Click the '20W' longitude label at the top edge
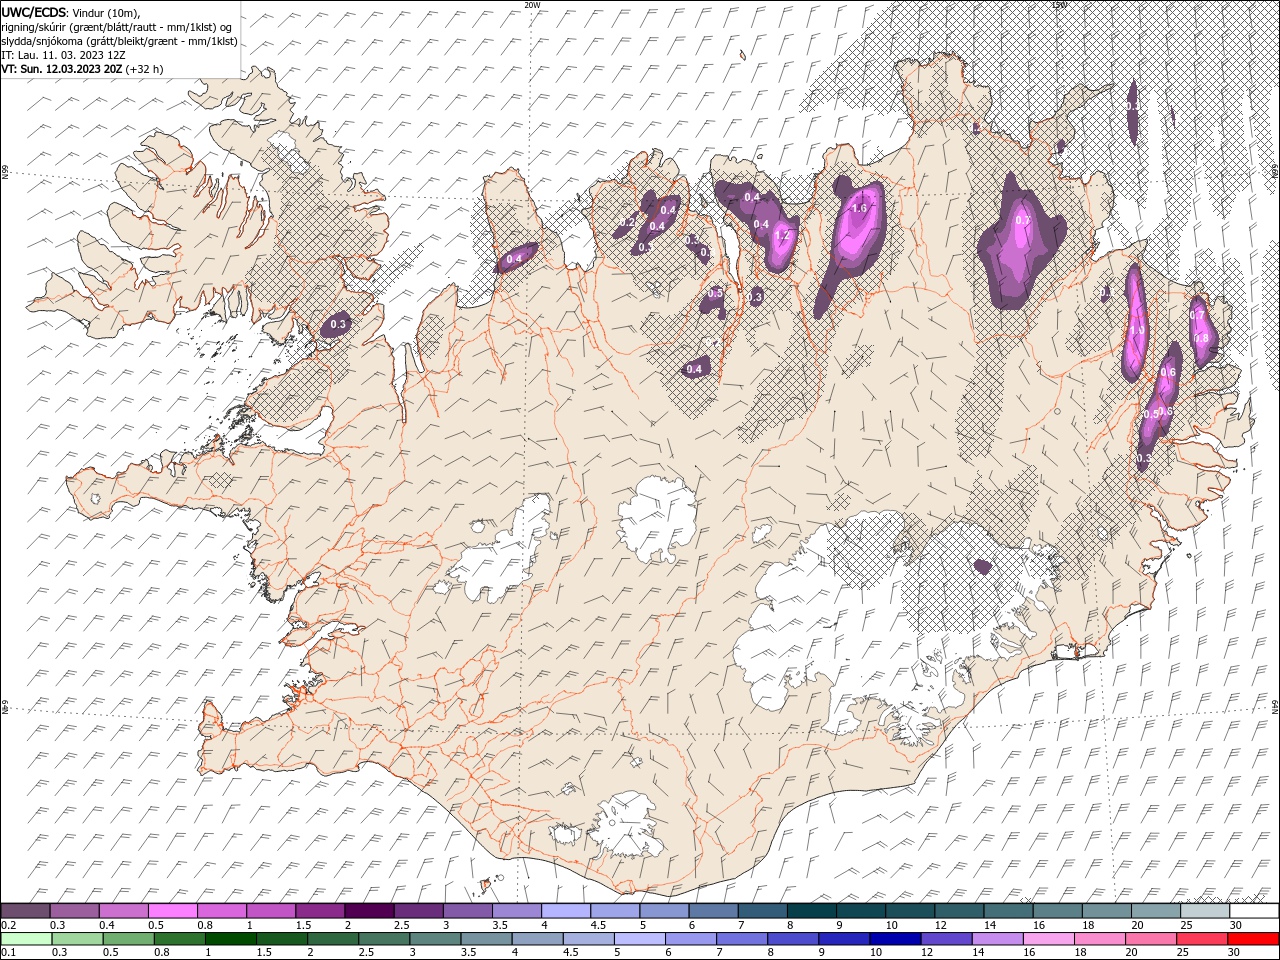The image size is (1280, 960). pyautogui.click(x=532, y=4)
